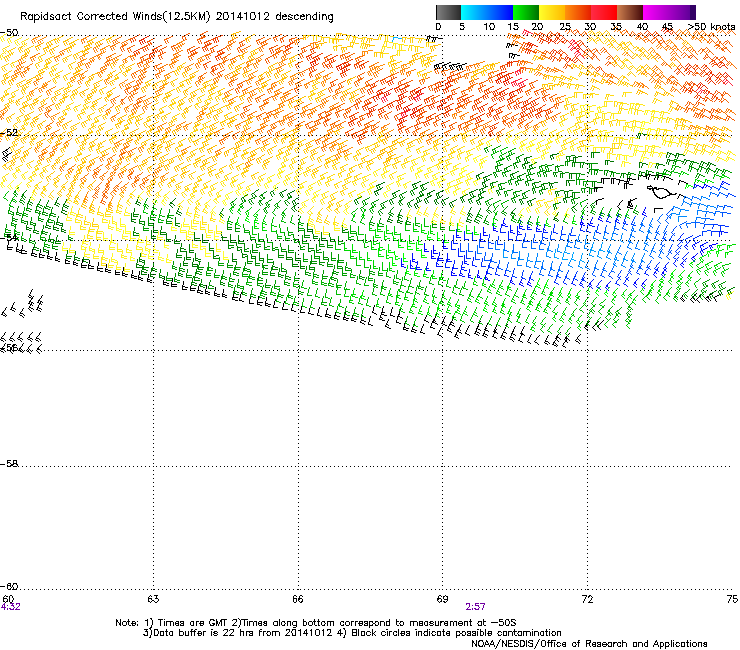
Task: Click the legend tick label '25'
Action: [565, 27]
